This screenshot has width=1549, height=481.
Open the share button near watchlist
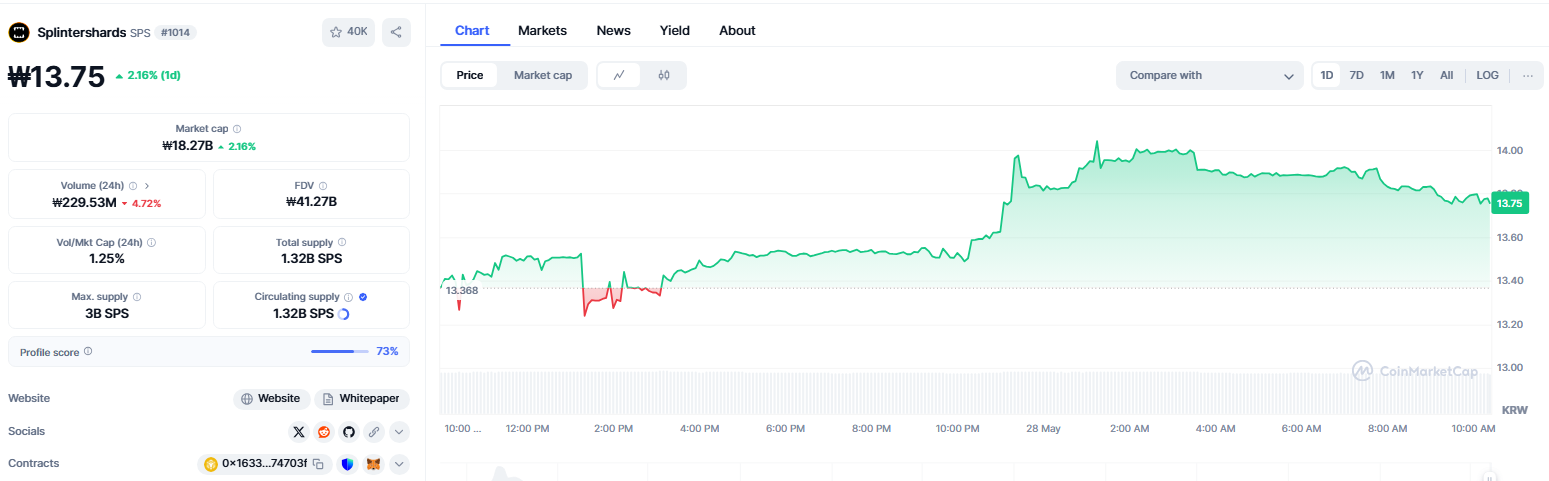[396, 32]
